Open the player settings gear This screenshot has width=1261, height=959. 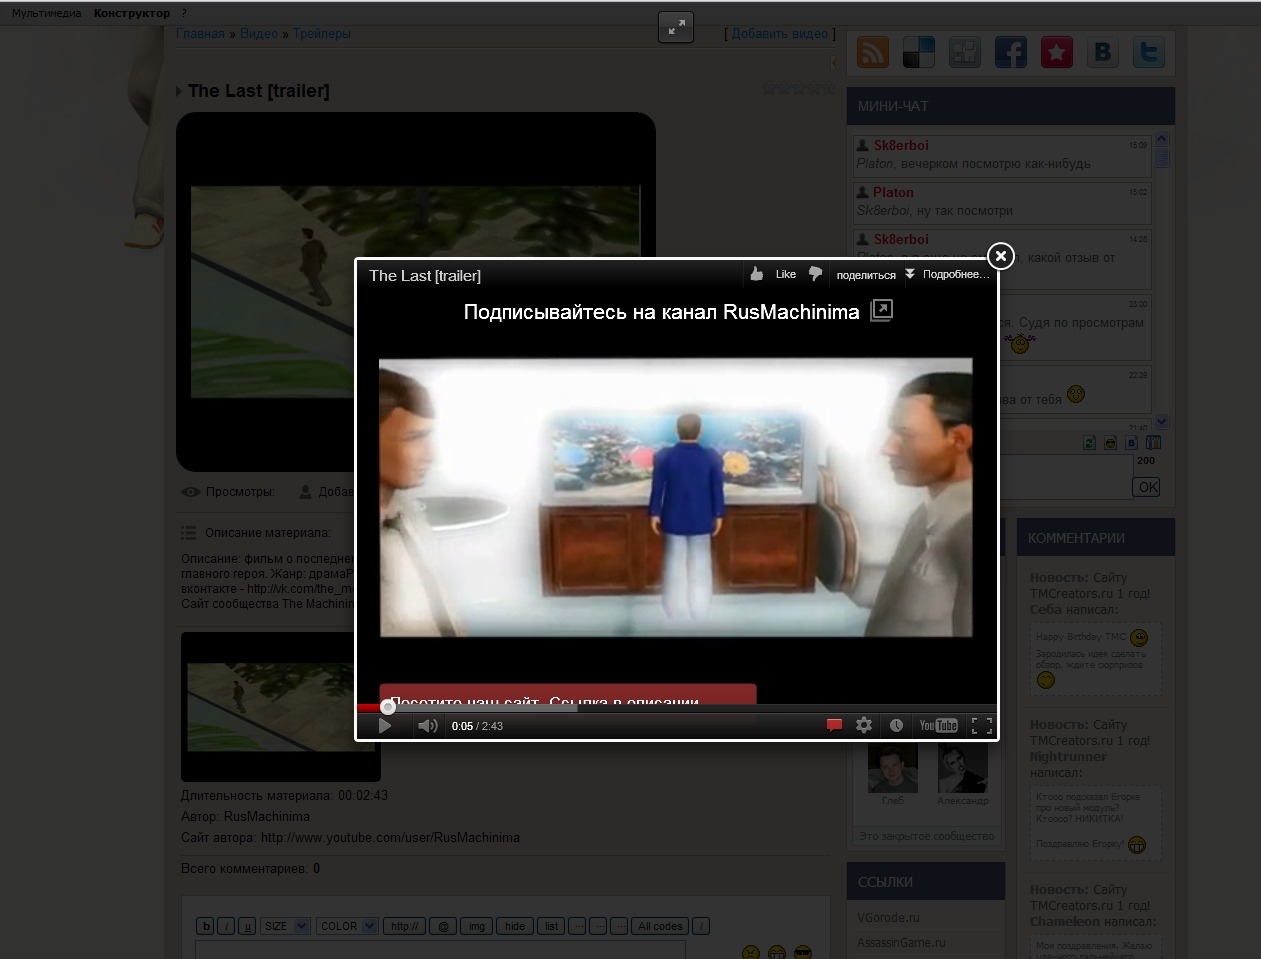click(864, 726)
